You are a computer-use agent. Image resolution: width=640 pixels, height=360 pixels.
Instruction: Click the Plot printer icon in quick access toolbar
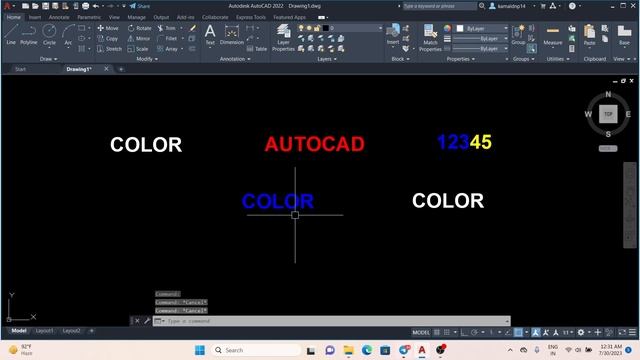85,6
